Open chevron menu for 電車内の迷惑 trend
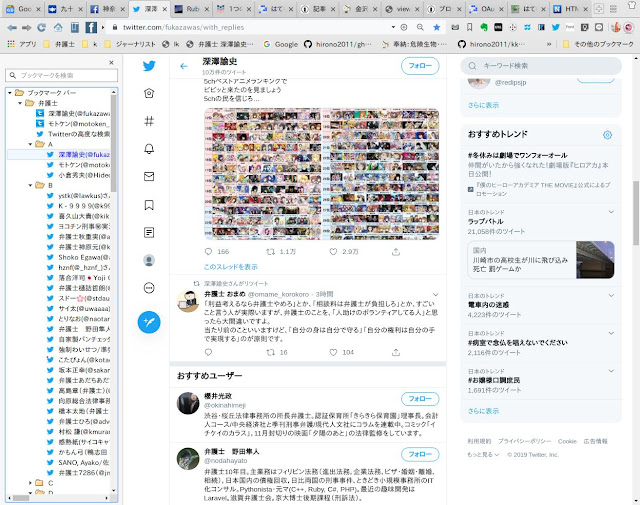This screenshot has height=505, width=640. click(x=611, y=295)
